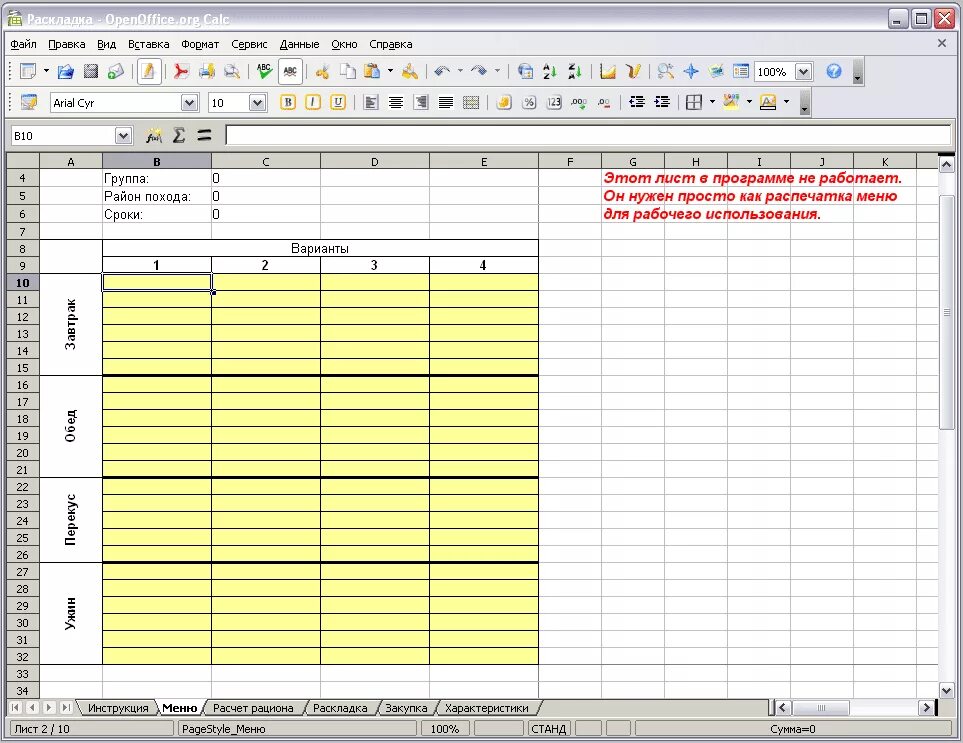Open Find & Replace icon

[666, 71]
